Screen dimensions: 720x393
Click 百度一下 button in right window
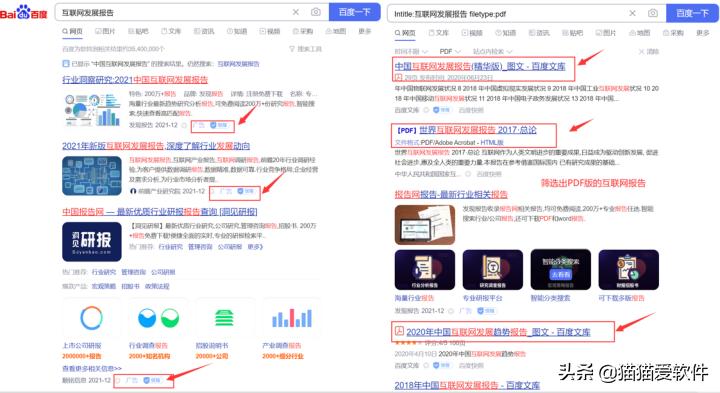click(692, 13)
